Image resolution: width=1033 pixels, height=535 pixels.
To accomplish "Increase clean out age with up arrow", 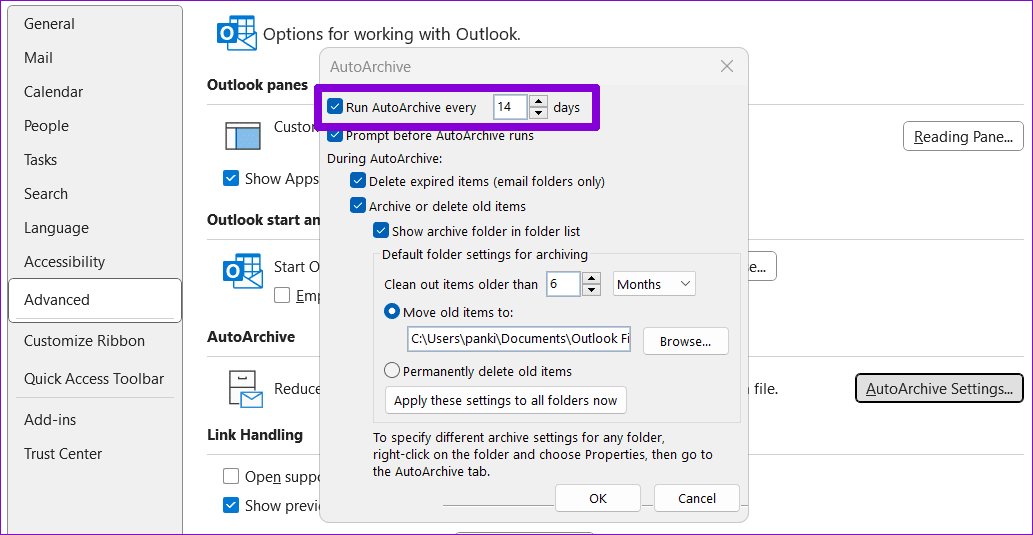I will (592, 278).
